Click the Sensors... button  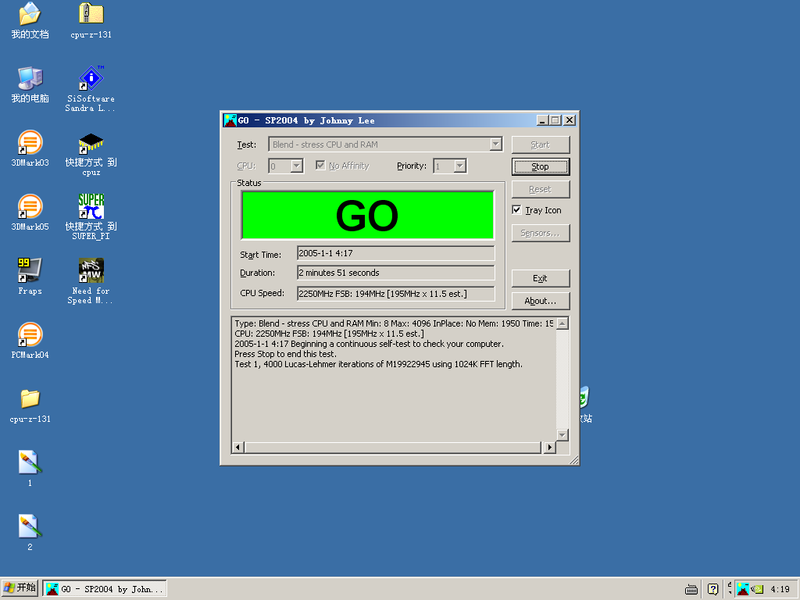pyautogui.click(x=540, y=233)
